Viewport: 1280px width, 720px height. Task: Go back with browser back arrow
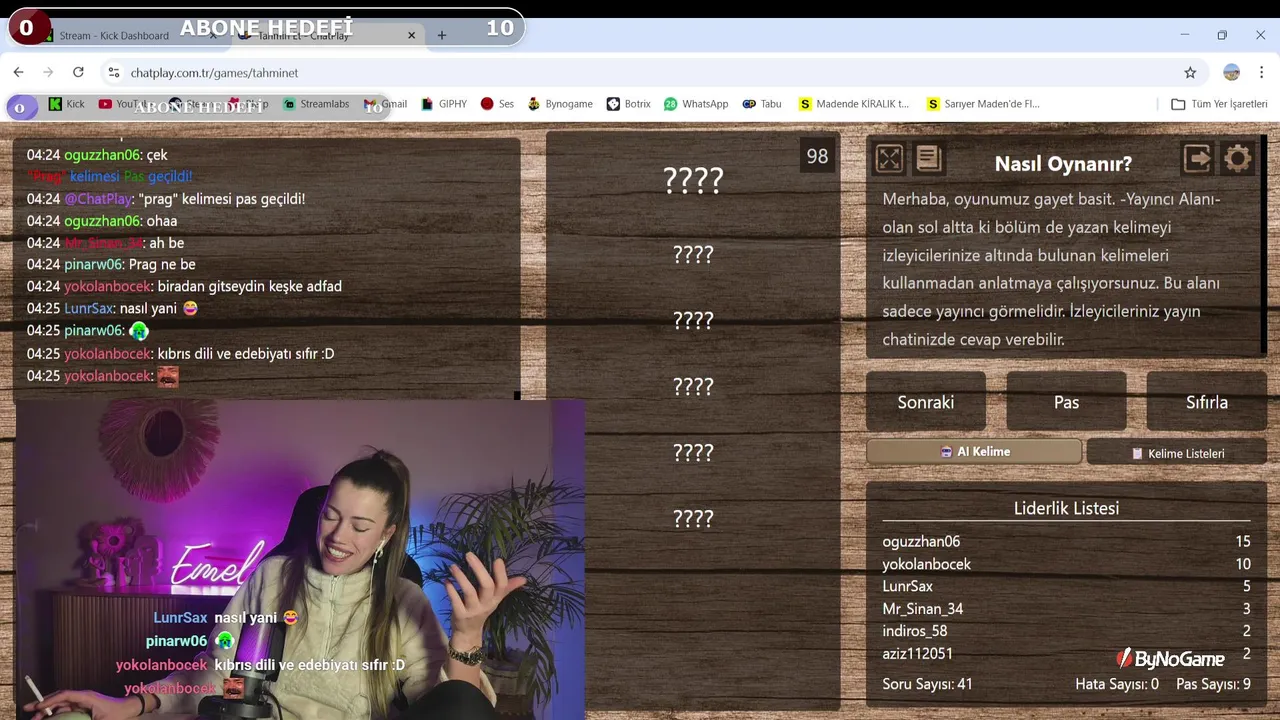point(18,72)
